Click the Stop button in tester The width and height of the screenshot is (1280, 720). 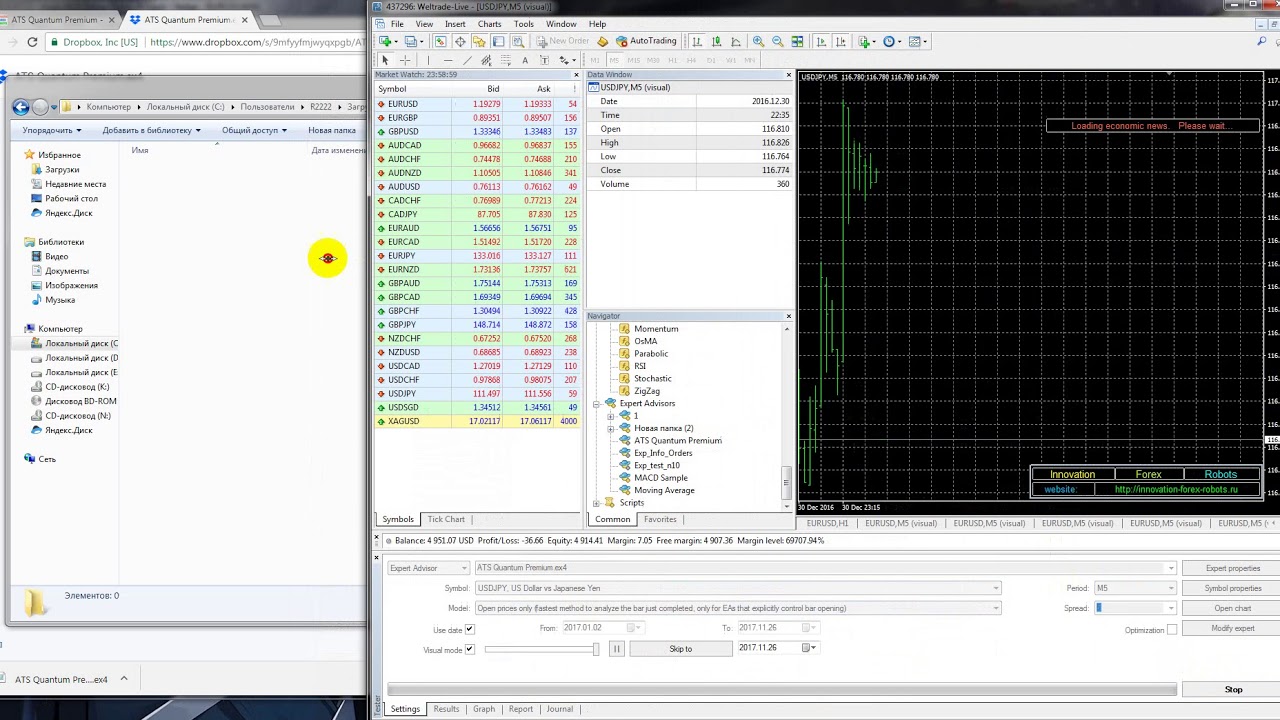[1233, 689]
